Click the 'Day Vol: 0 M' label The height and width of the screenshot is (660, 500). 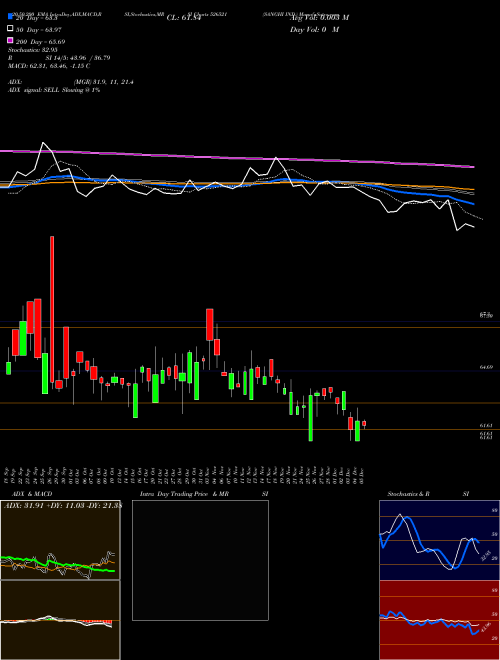[x=315, y=29]
